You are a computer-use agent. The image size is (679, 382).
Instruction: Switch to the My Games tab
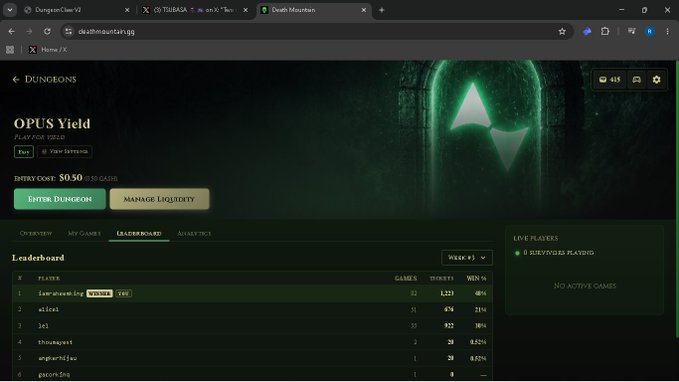tap(84, 233)
